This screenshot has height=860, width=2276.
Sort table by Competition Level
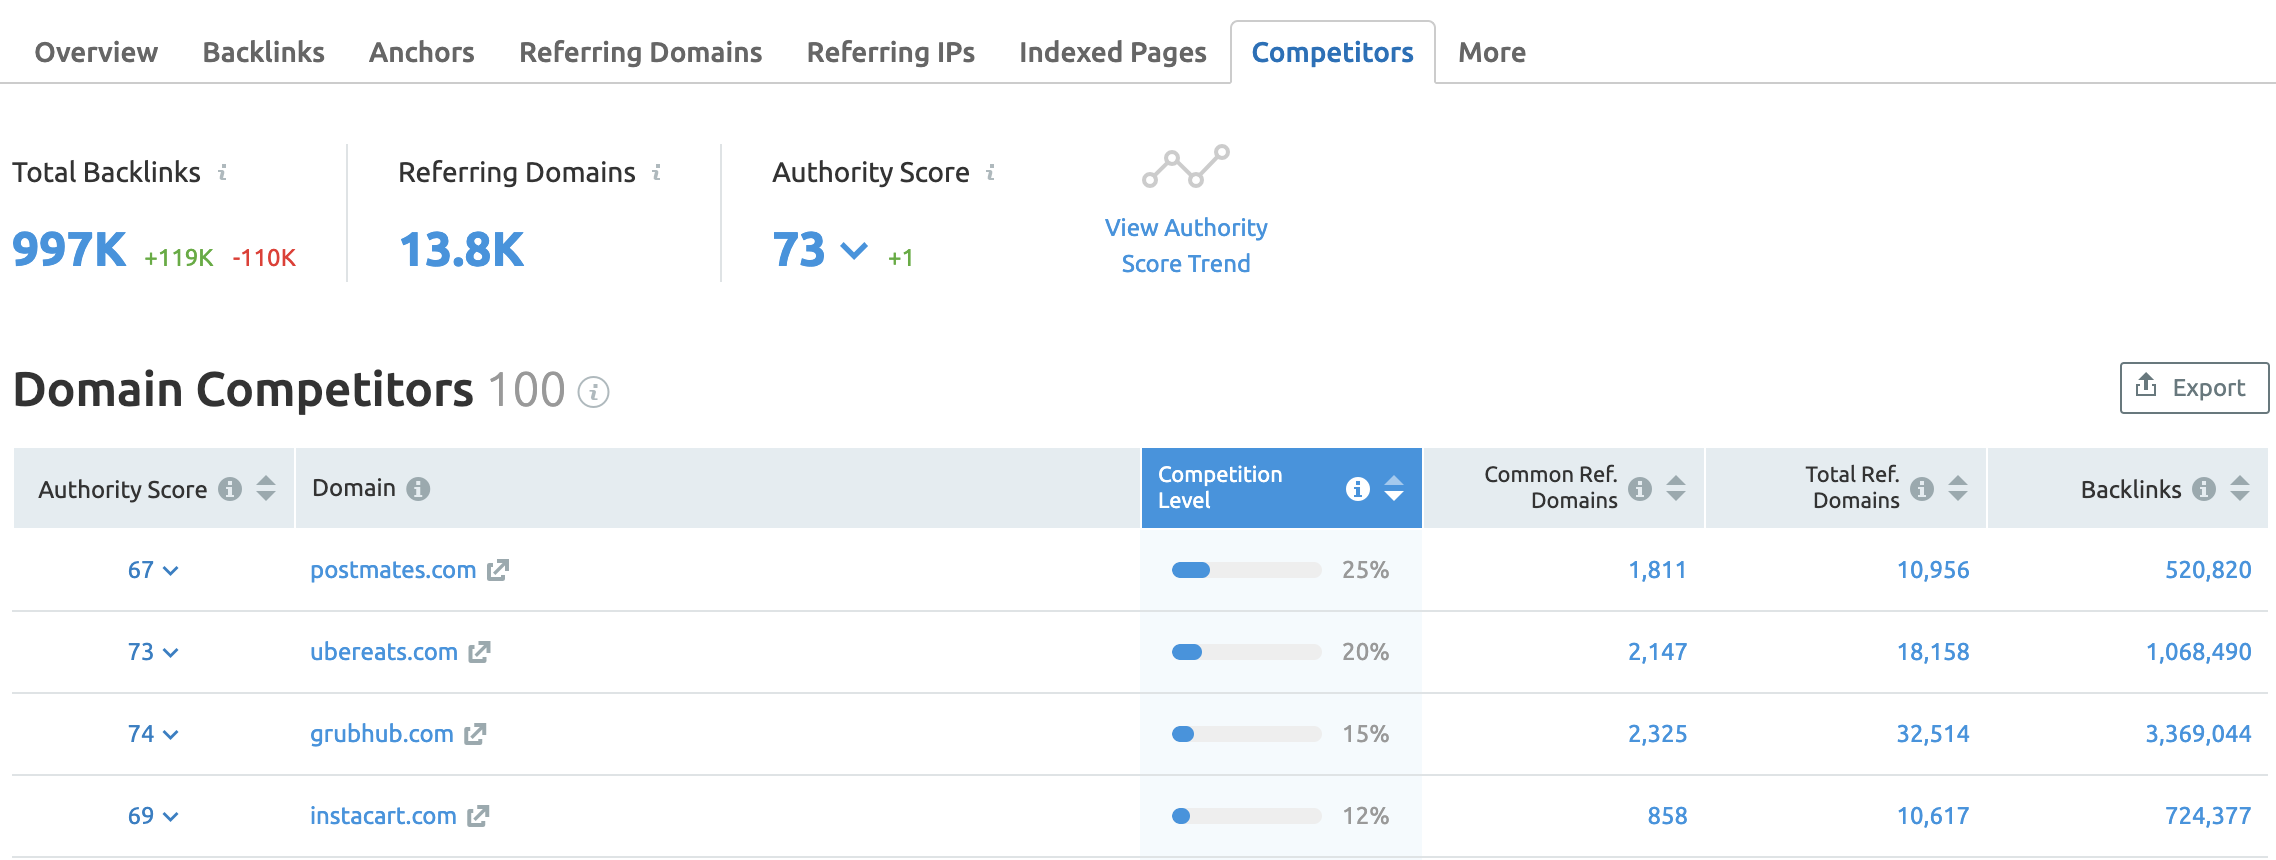1394,488
